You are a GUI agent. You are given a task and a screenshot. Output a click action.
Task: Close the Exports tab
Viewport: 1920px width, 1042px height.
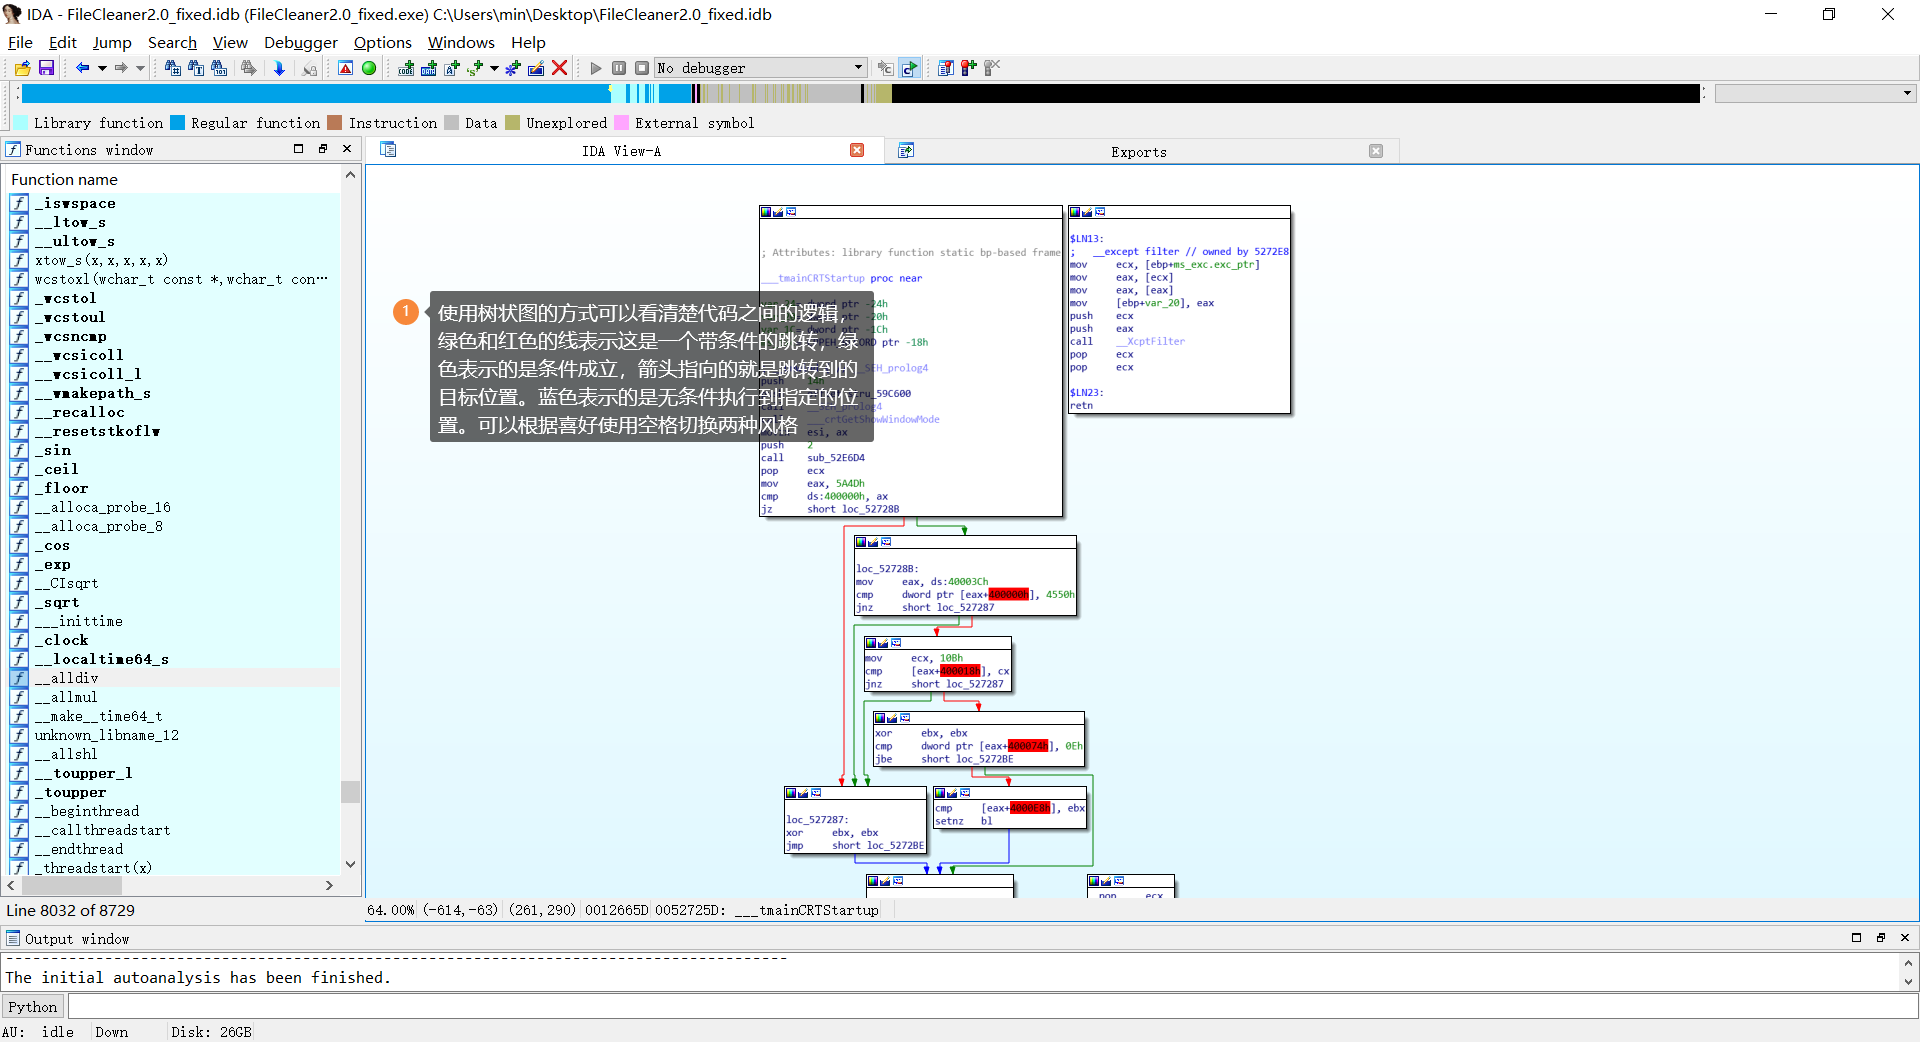1376,151
